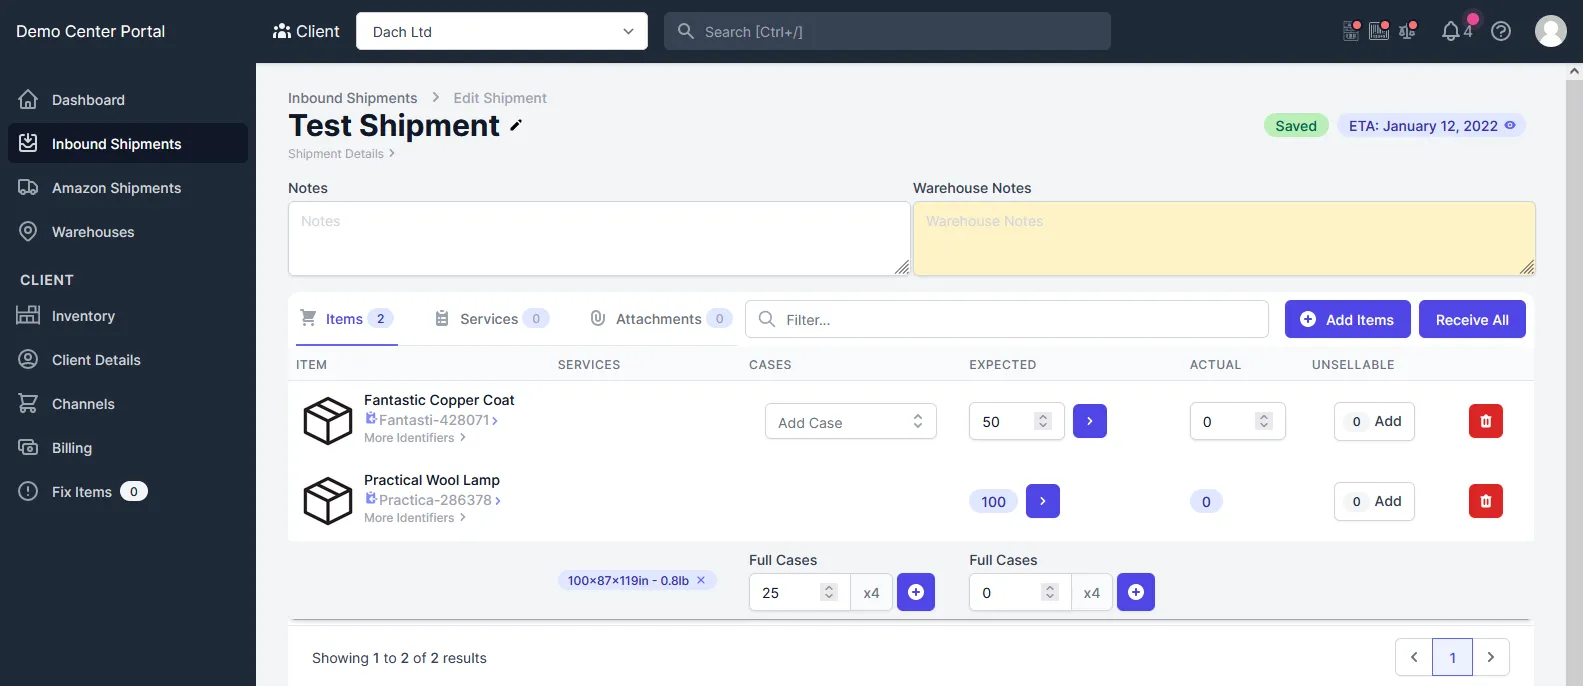Open Fix Items in sidebar
Screen dimensions: 1583x686
(82, 492)
